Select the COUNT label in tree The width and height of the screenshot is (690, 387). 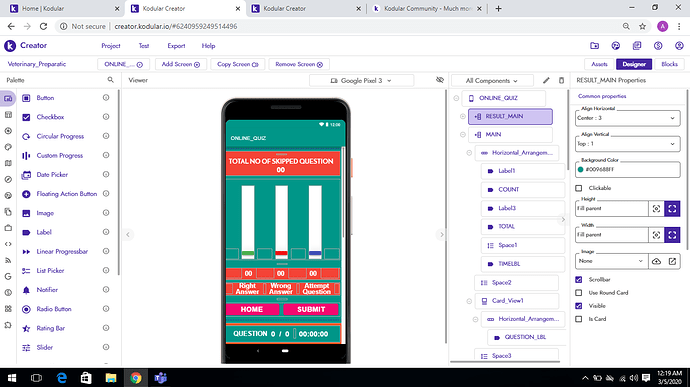[523, 189]
